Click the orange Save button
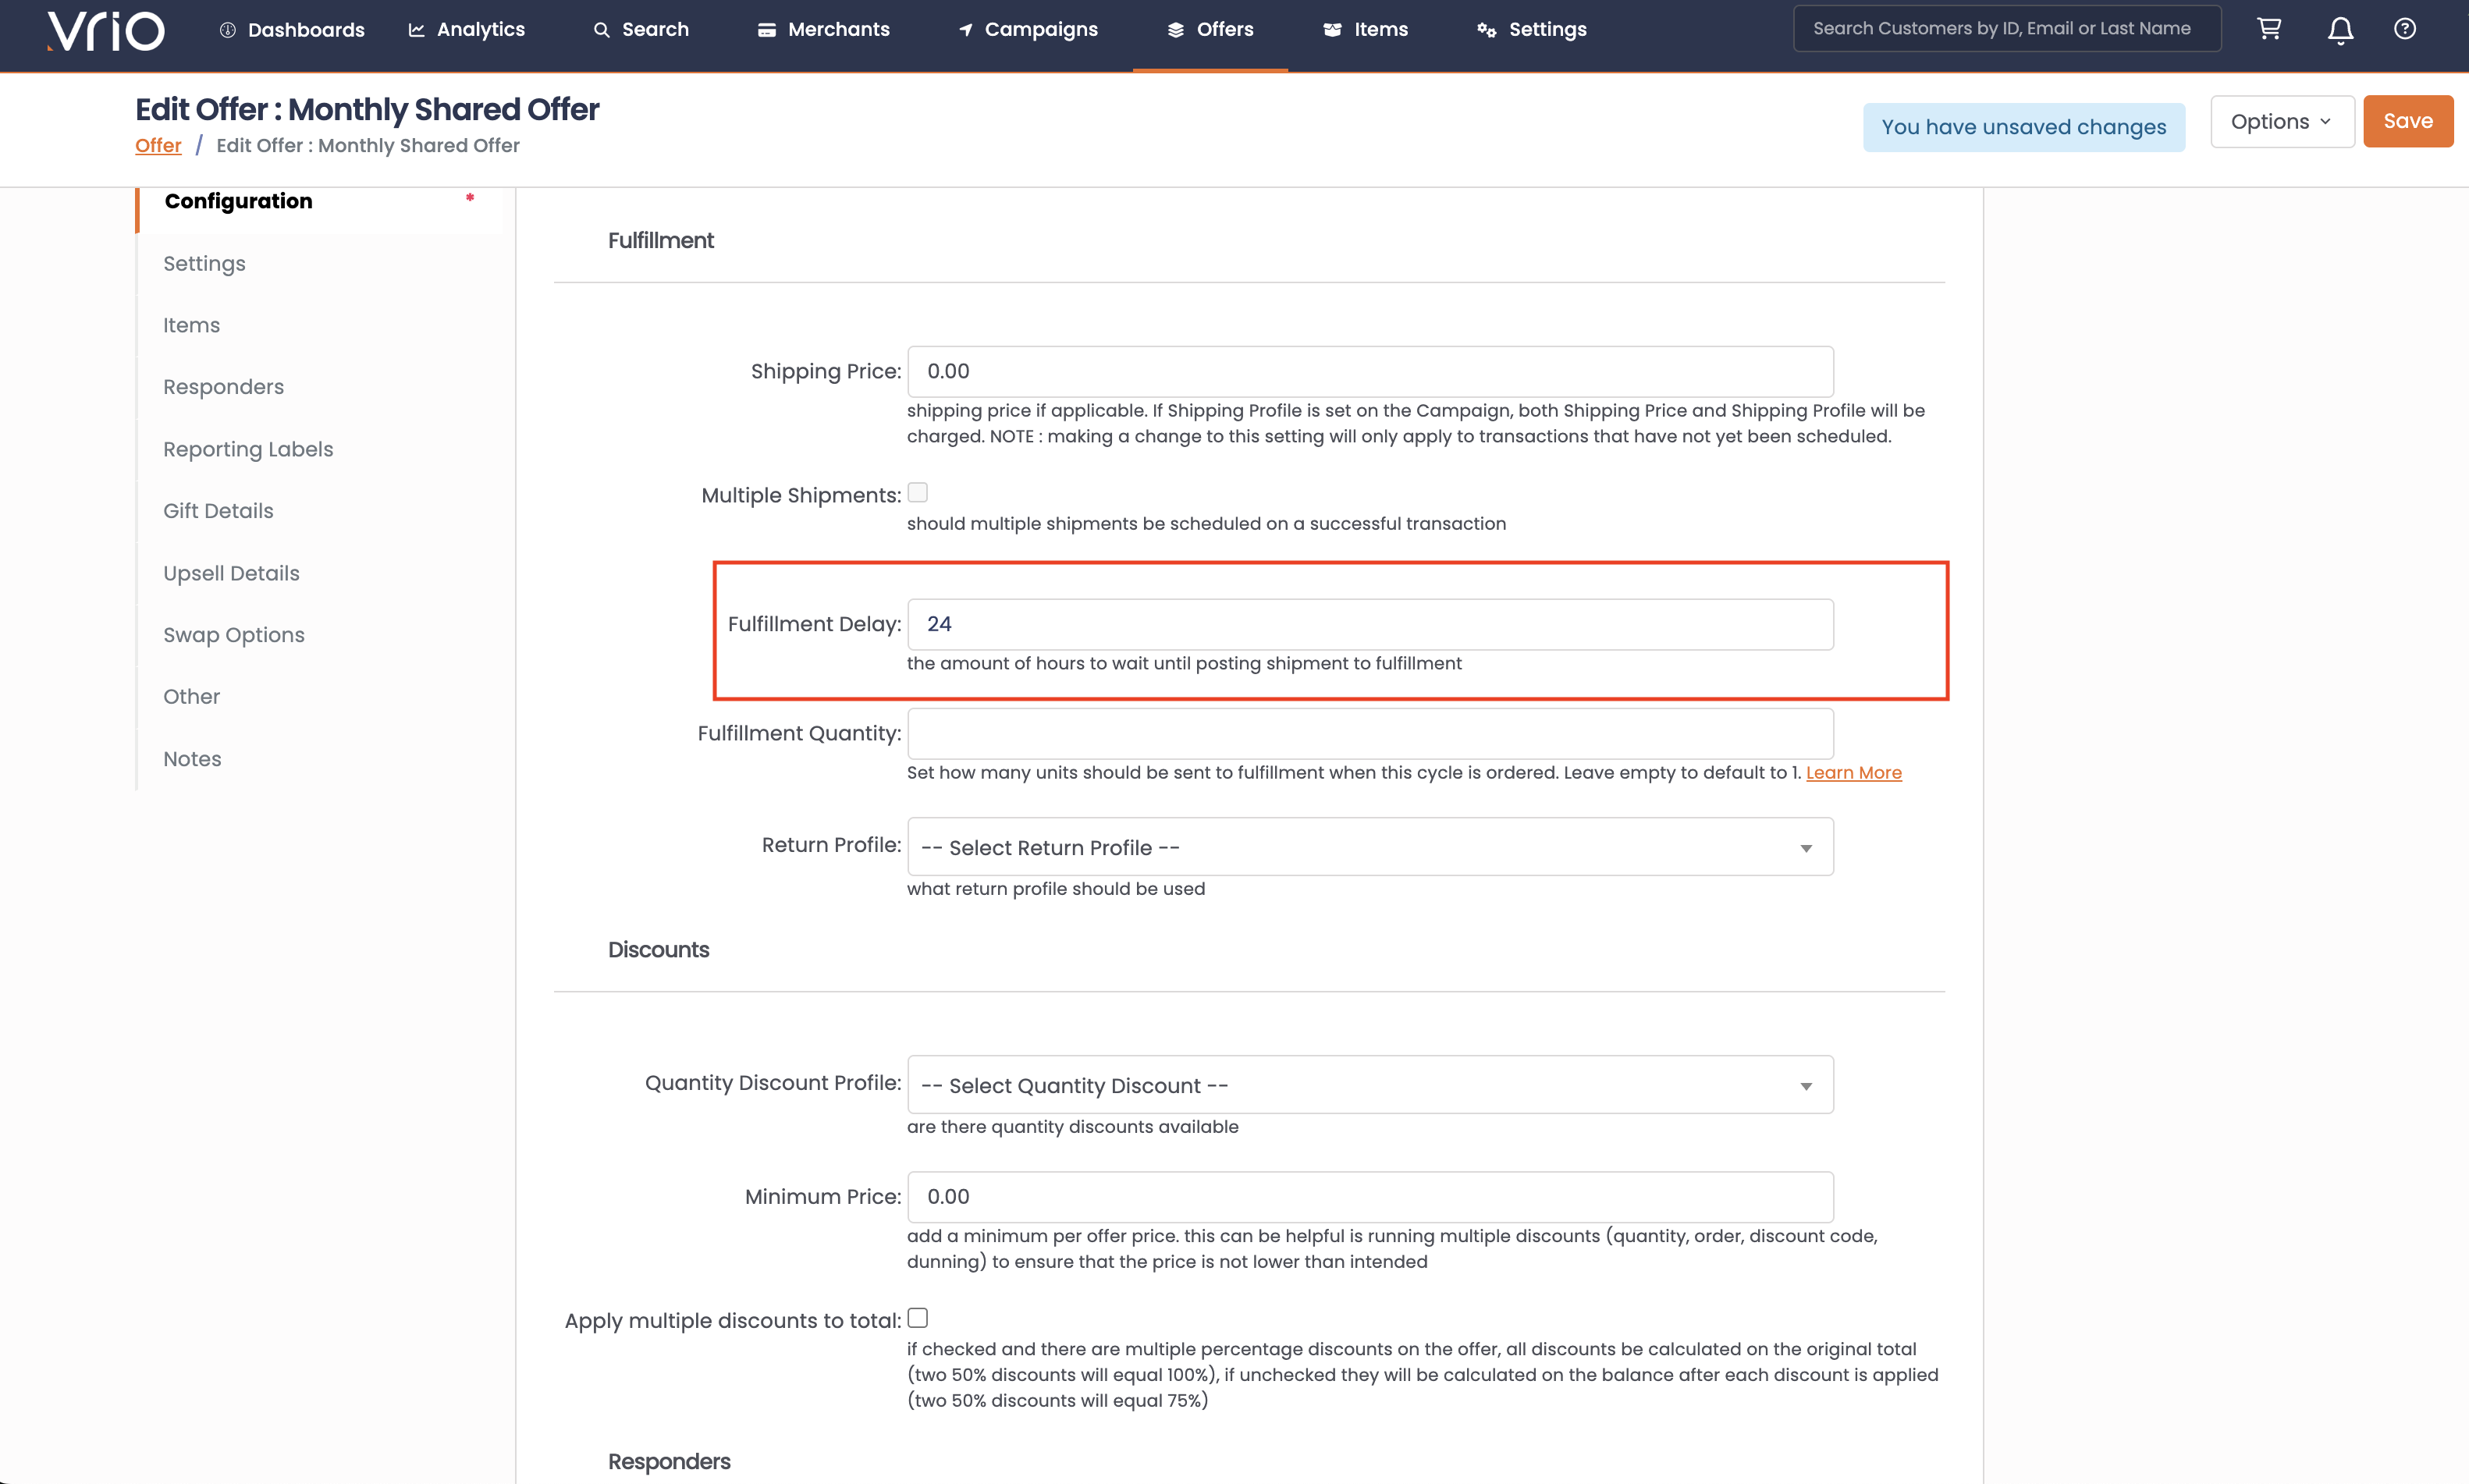The image size is (2469, 1484). [2407, 122]
